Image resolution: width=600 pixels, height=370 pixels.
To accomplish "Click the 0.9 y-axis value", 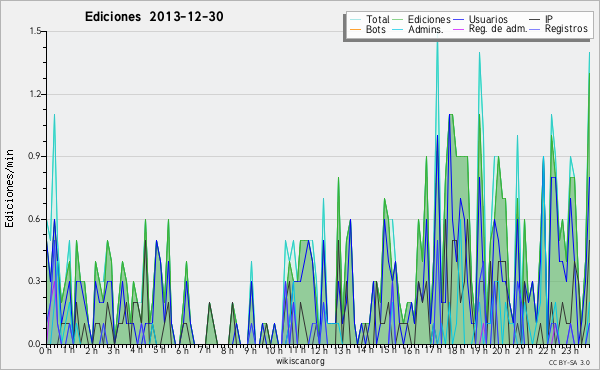I will click(35, 156).
